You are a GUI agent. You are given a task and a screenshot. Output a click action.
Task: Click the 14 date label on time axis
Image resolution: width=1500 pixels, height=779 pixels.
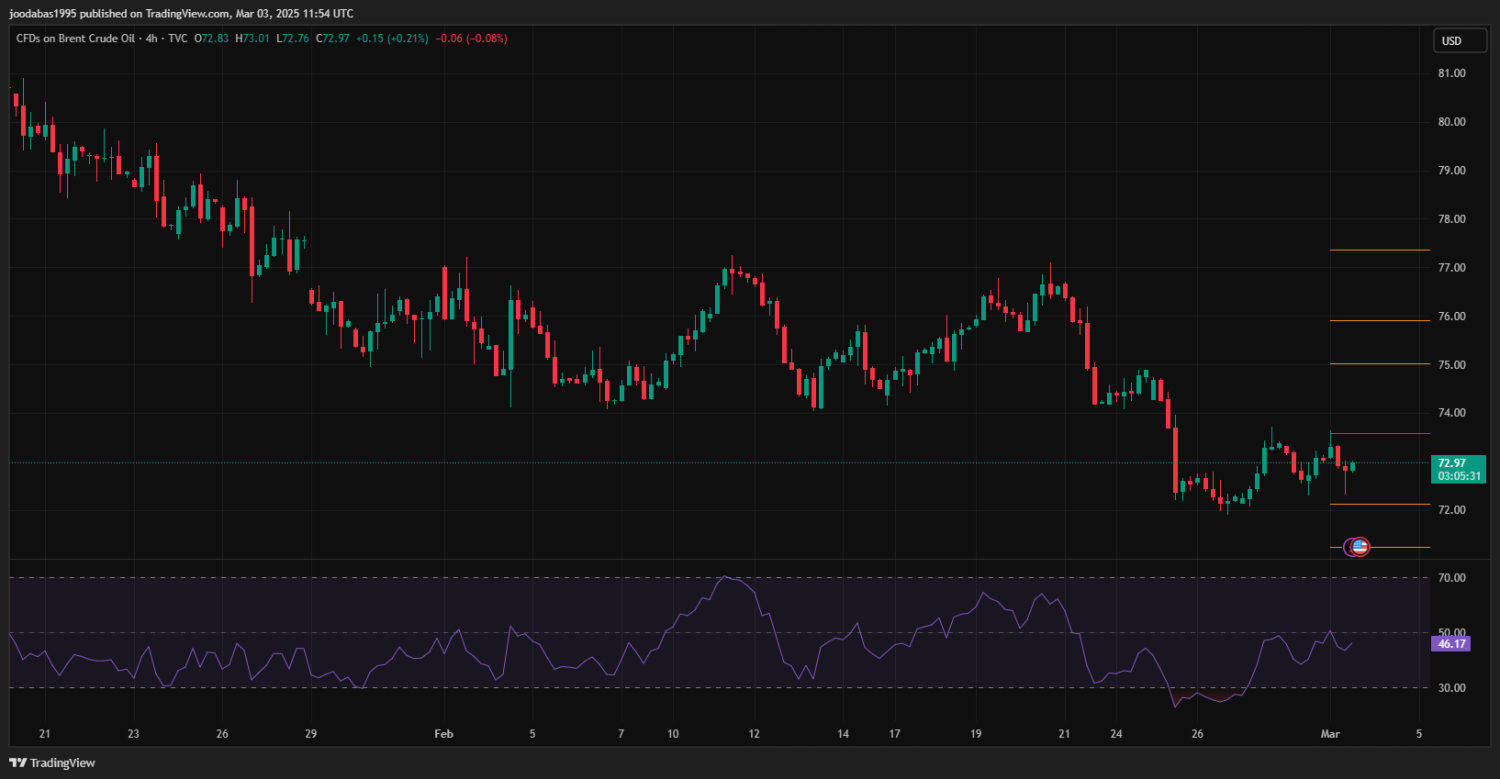(x=842, y=733)
